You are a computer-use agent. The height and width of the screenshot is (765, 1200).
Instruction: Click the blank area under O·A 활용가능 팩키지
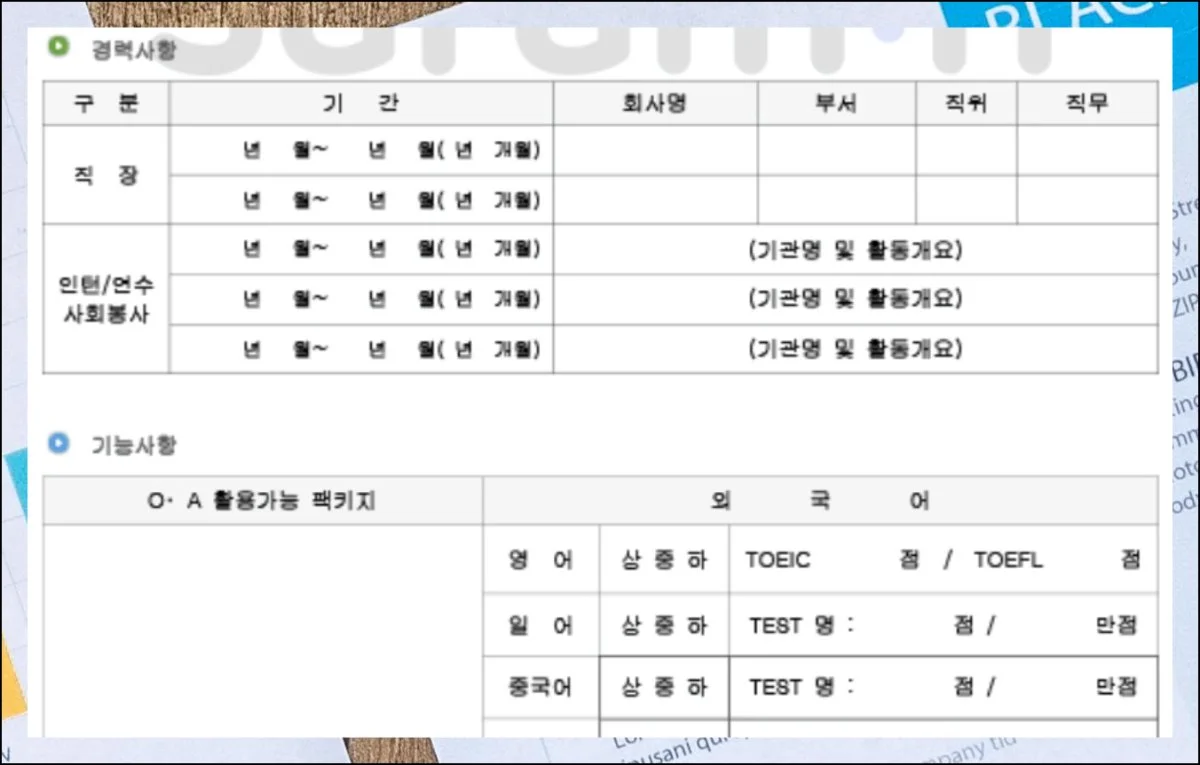pyautogui.click(x=262, y=630)
